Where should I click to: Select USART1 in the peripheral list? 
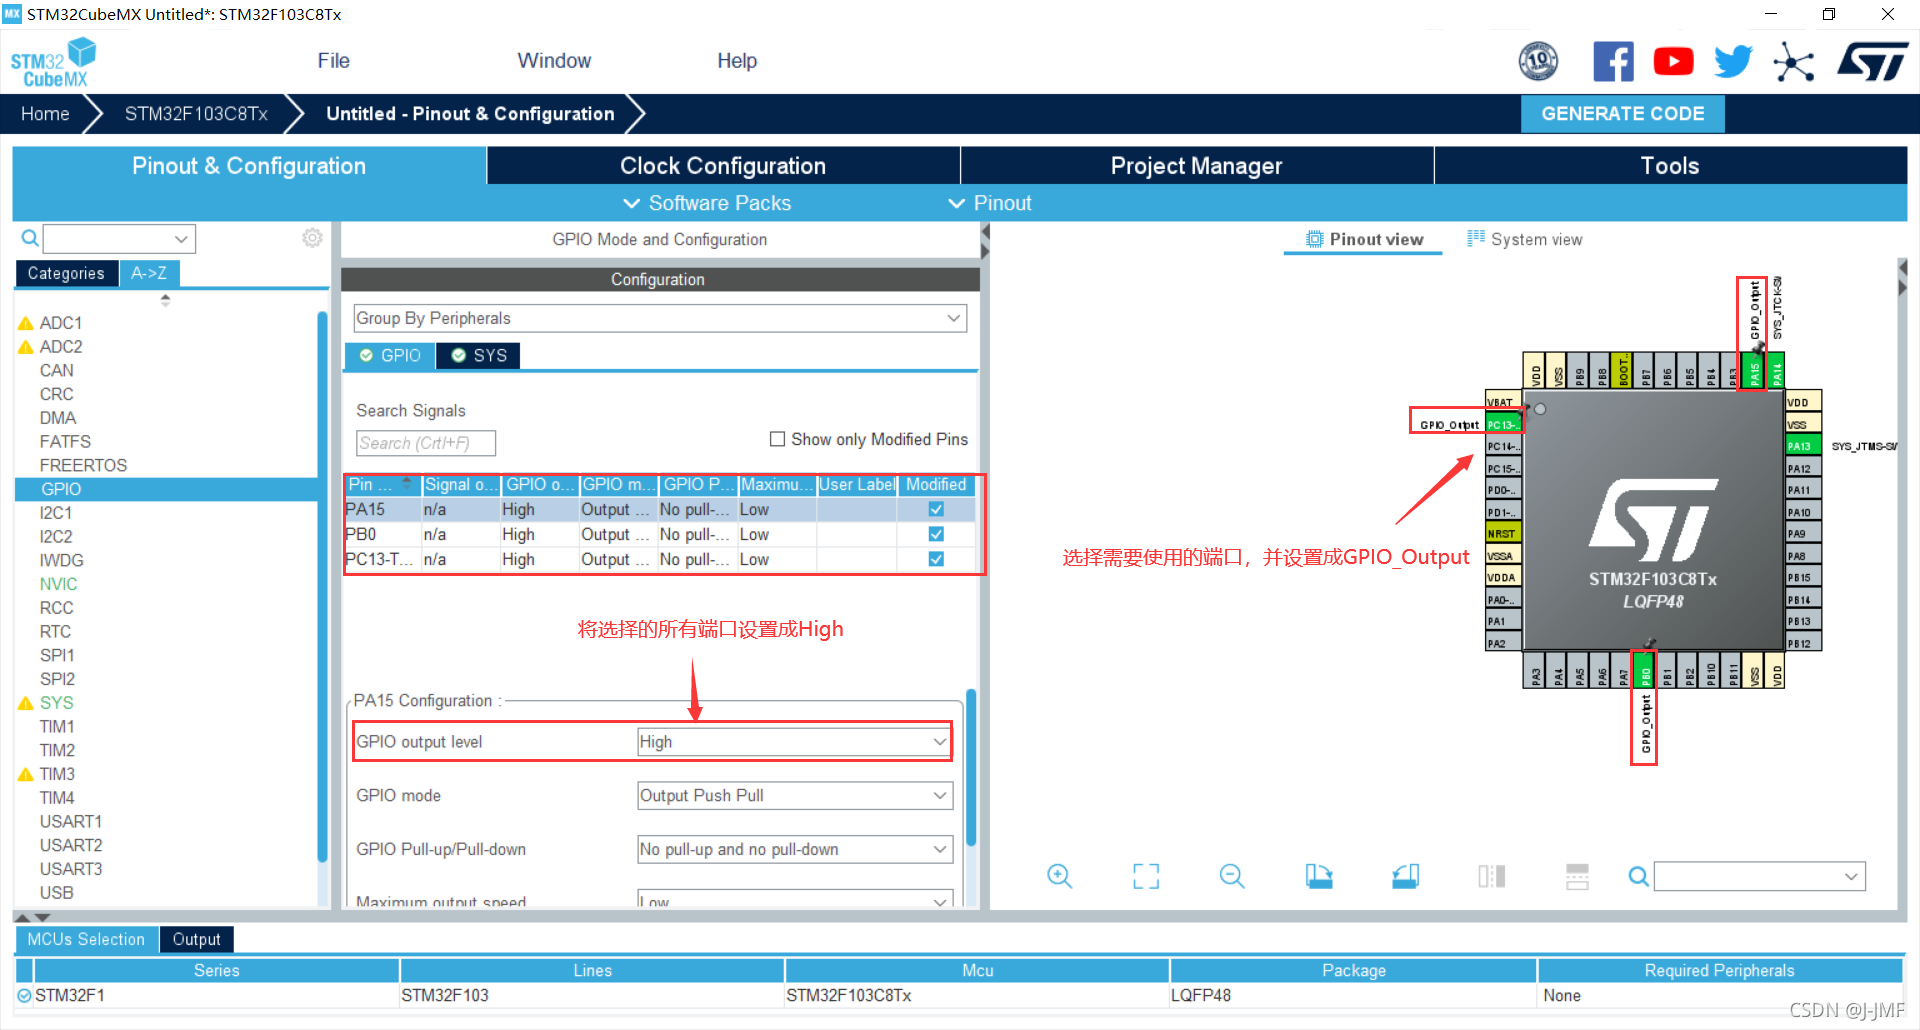(x=71, y=822)
